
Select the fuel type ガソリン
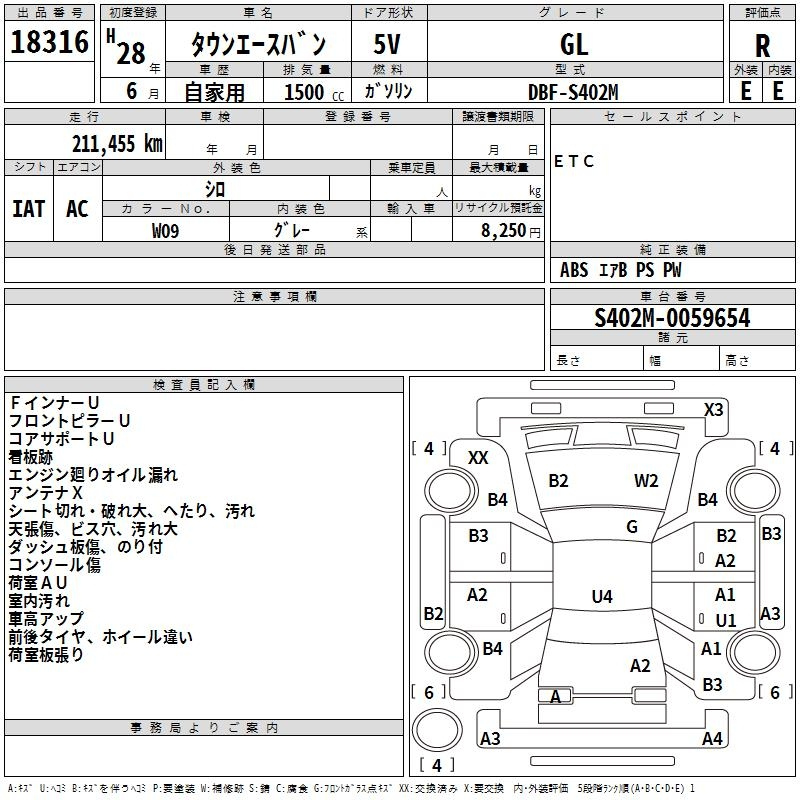click(388, 91)
